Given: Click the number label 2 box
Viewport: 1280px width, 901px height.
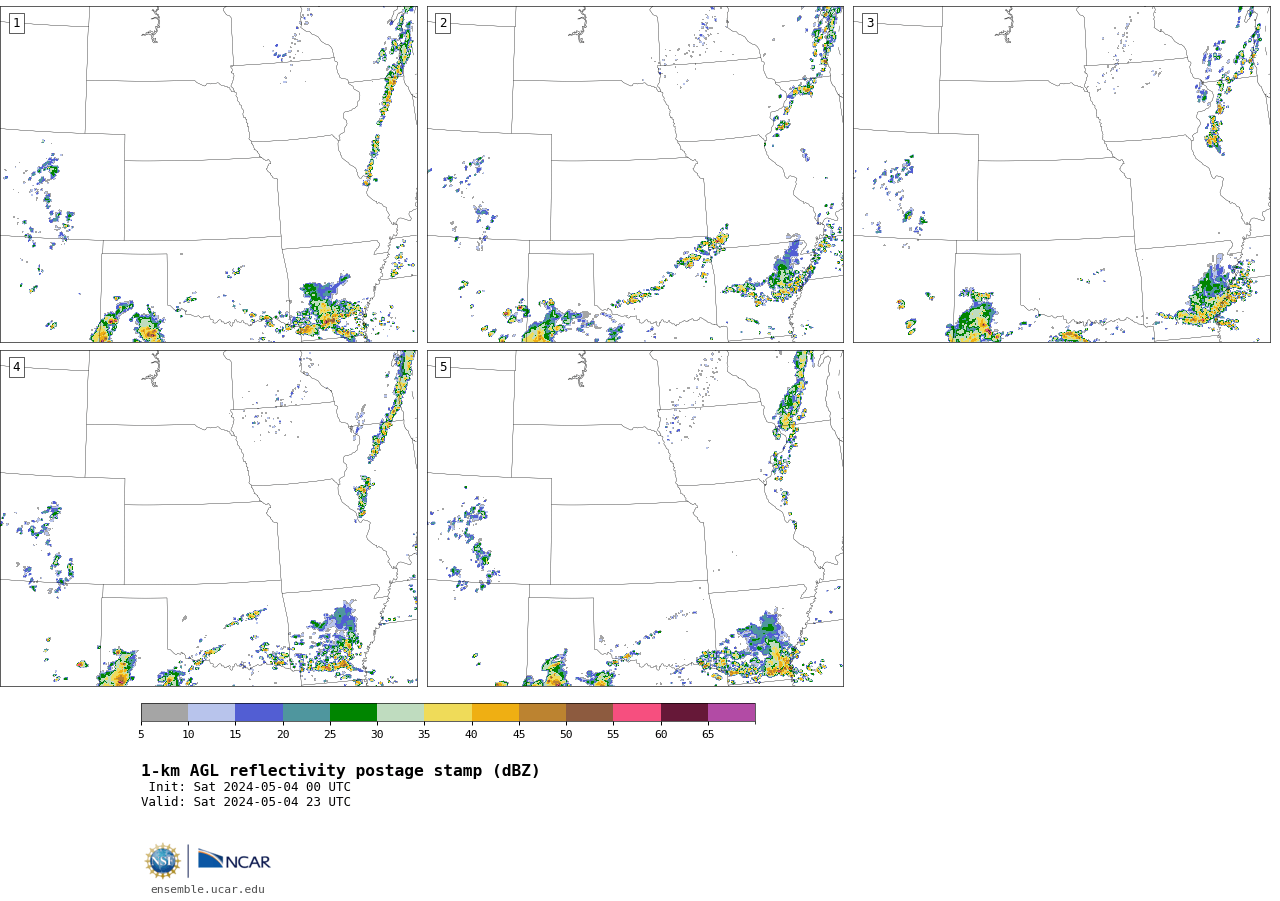Looking at the screenshot, I should point(443,23).
